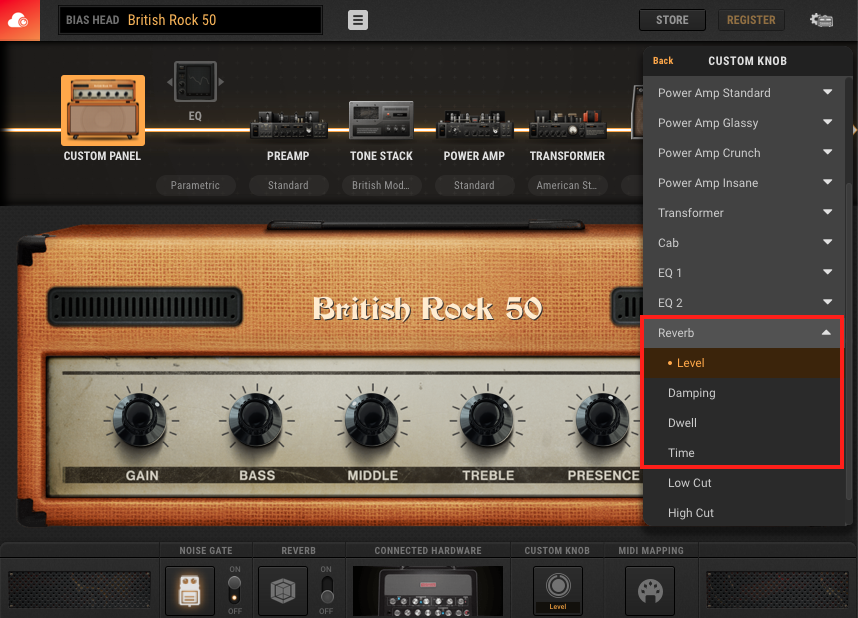The image size is (858, 618).
Task: Click the Custom Knob Level icon
Action: (x=557, y=590)
